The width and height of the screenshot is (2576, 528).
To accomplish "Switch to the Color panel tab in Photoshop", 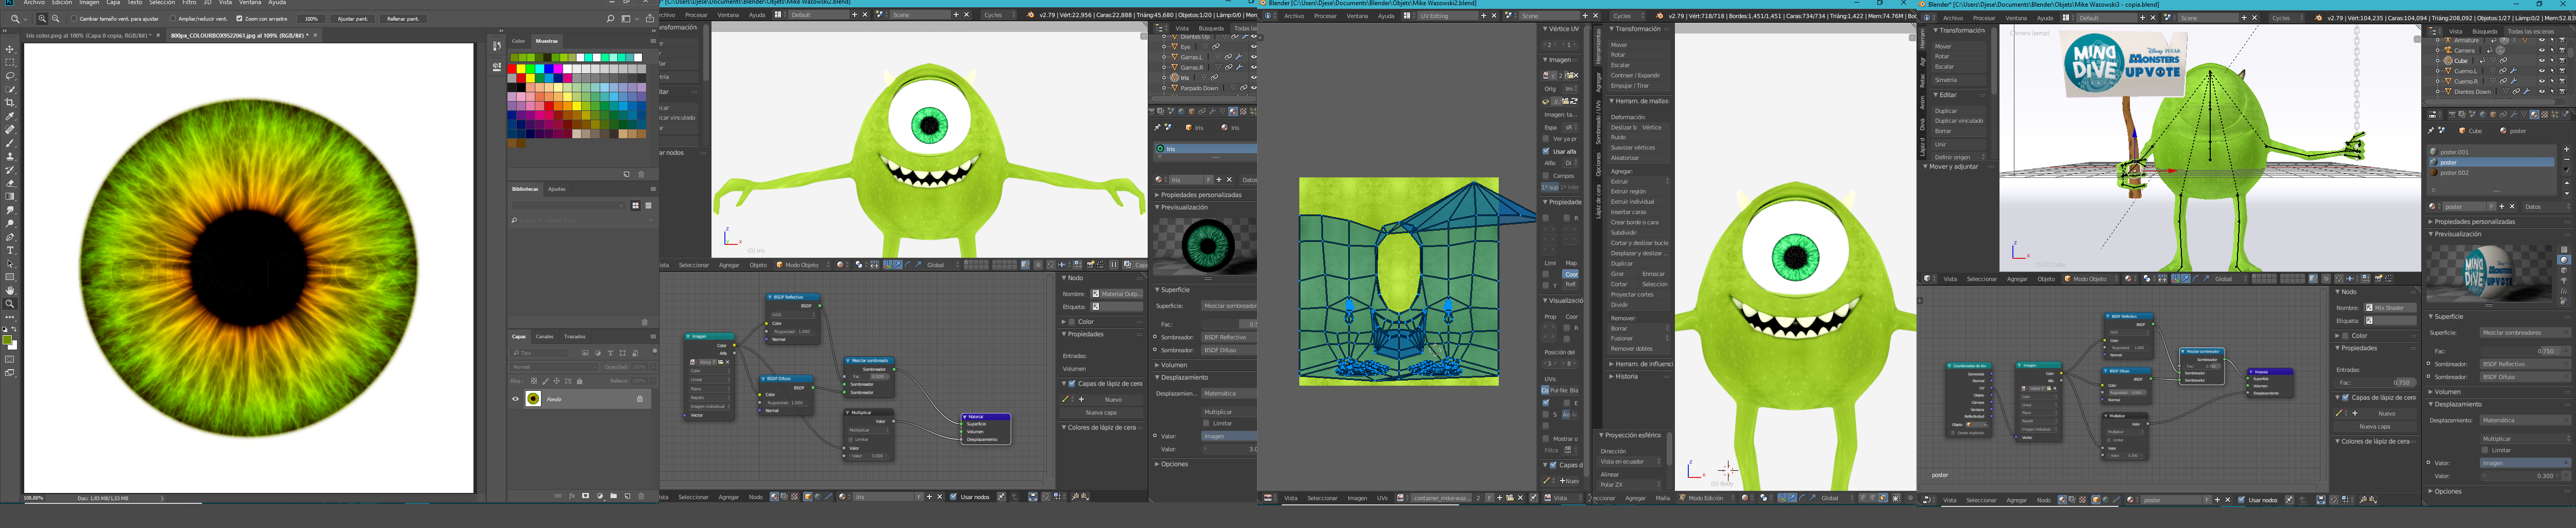I will coord(518,41).
